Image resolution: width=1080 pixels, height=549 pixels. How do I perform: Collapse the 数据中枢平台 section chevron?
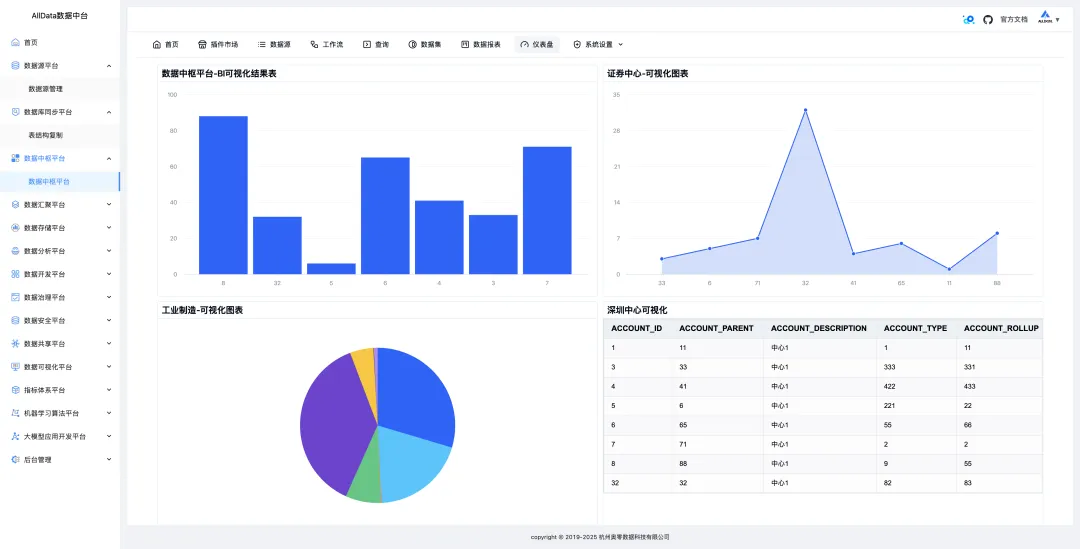(x=109, y=158)
